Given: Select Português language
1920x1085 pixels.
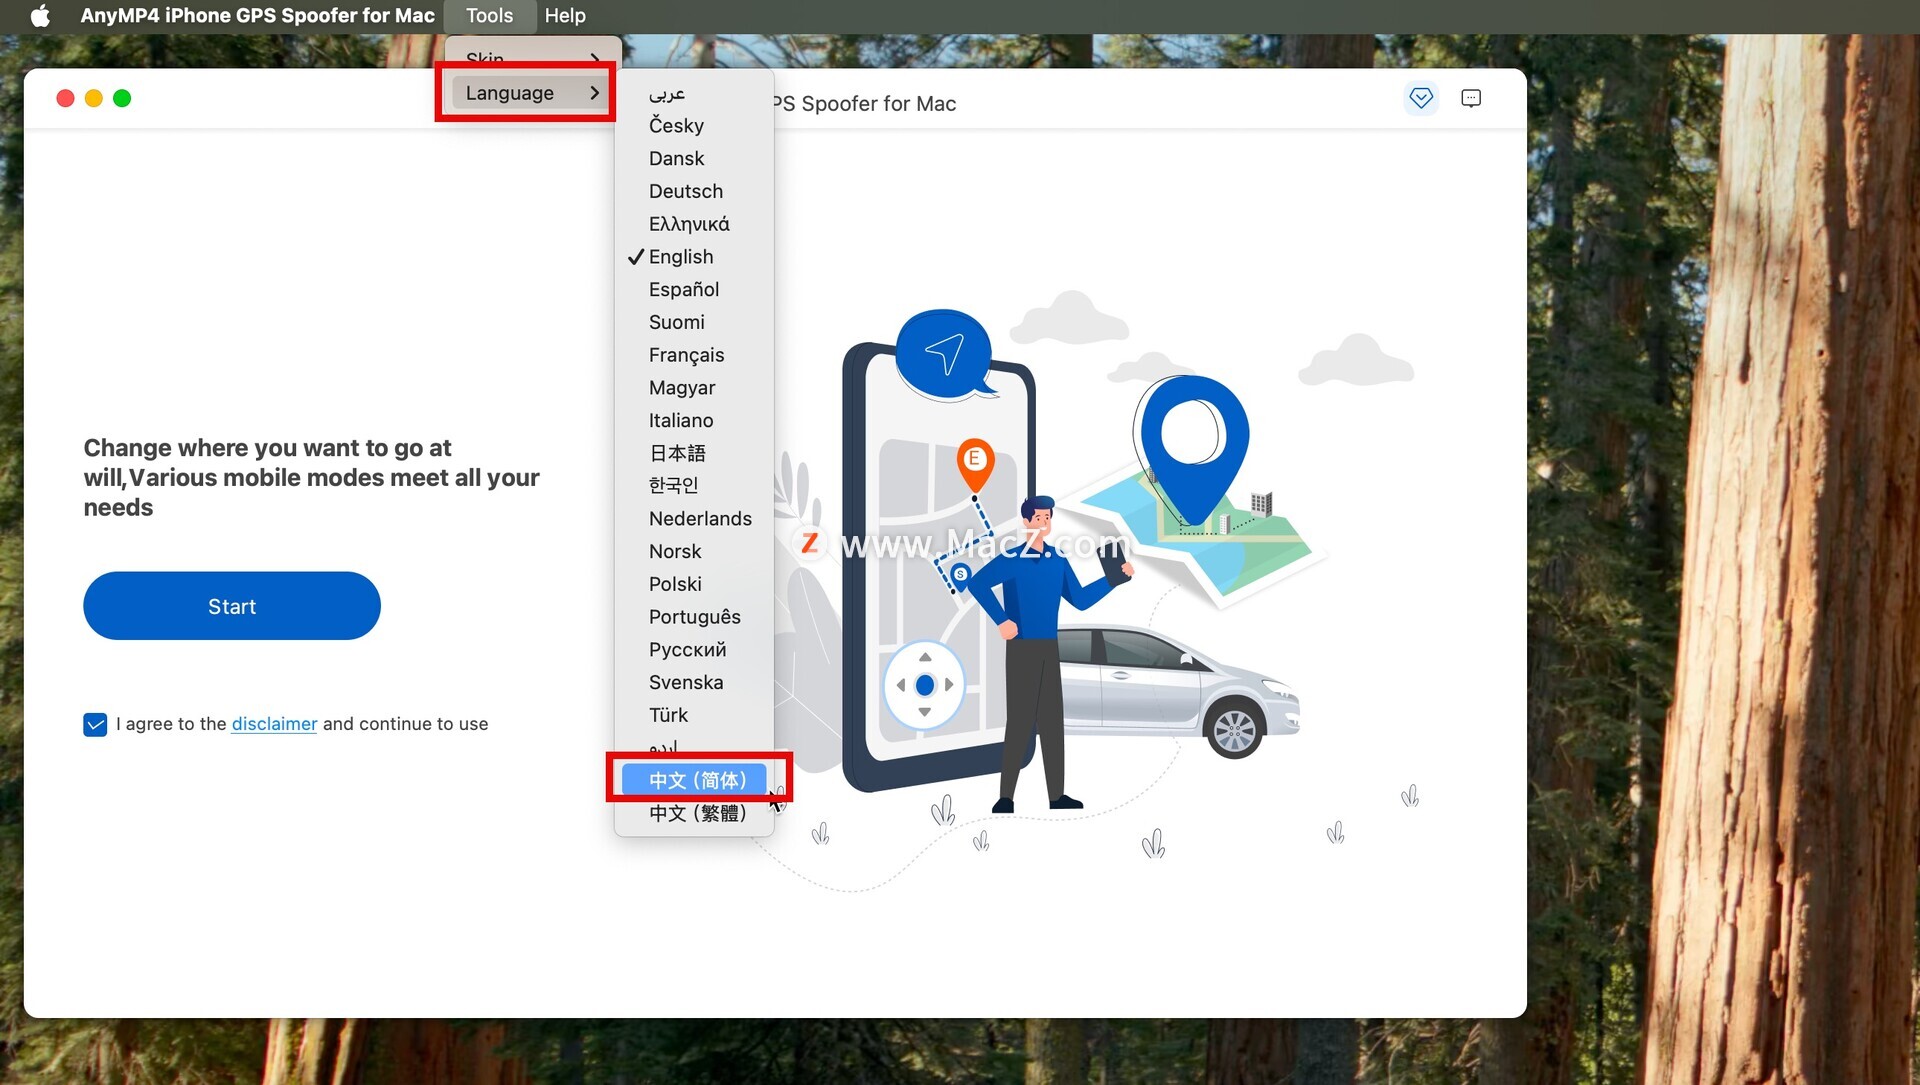Looking at the screenshot, I should pyautogui.click(x=694, y=617).
